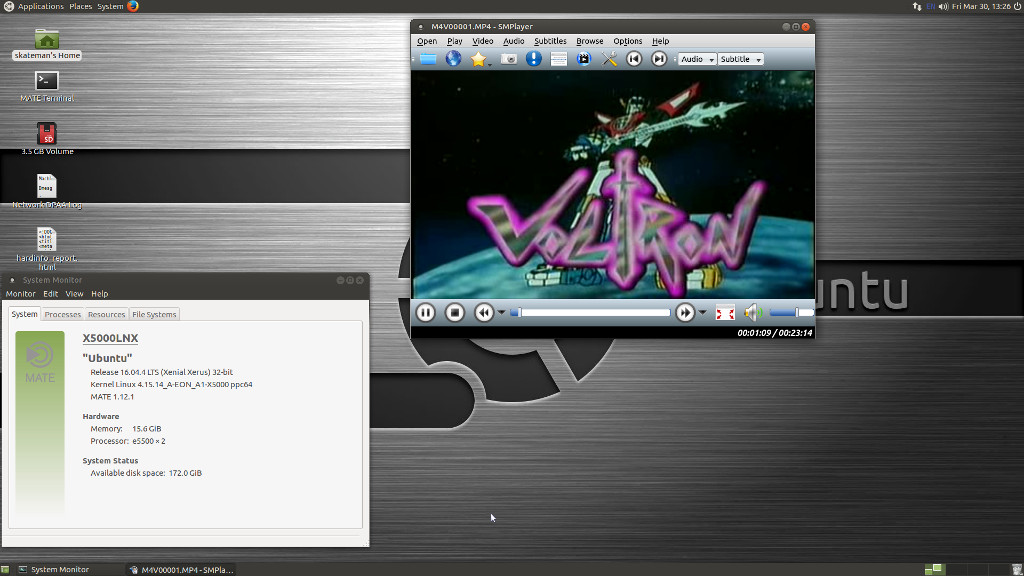1024x576 pixels.
Task: Rewind the video with the backward button
Action: (x=484, y=313)
